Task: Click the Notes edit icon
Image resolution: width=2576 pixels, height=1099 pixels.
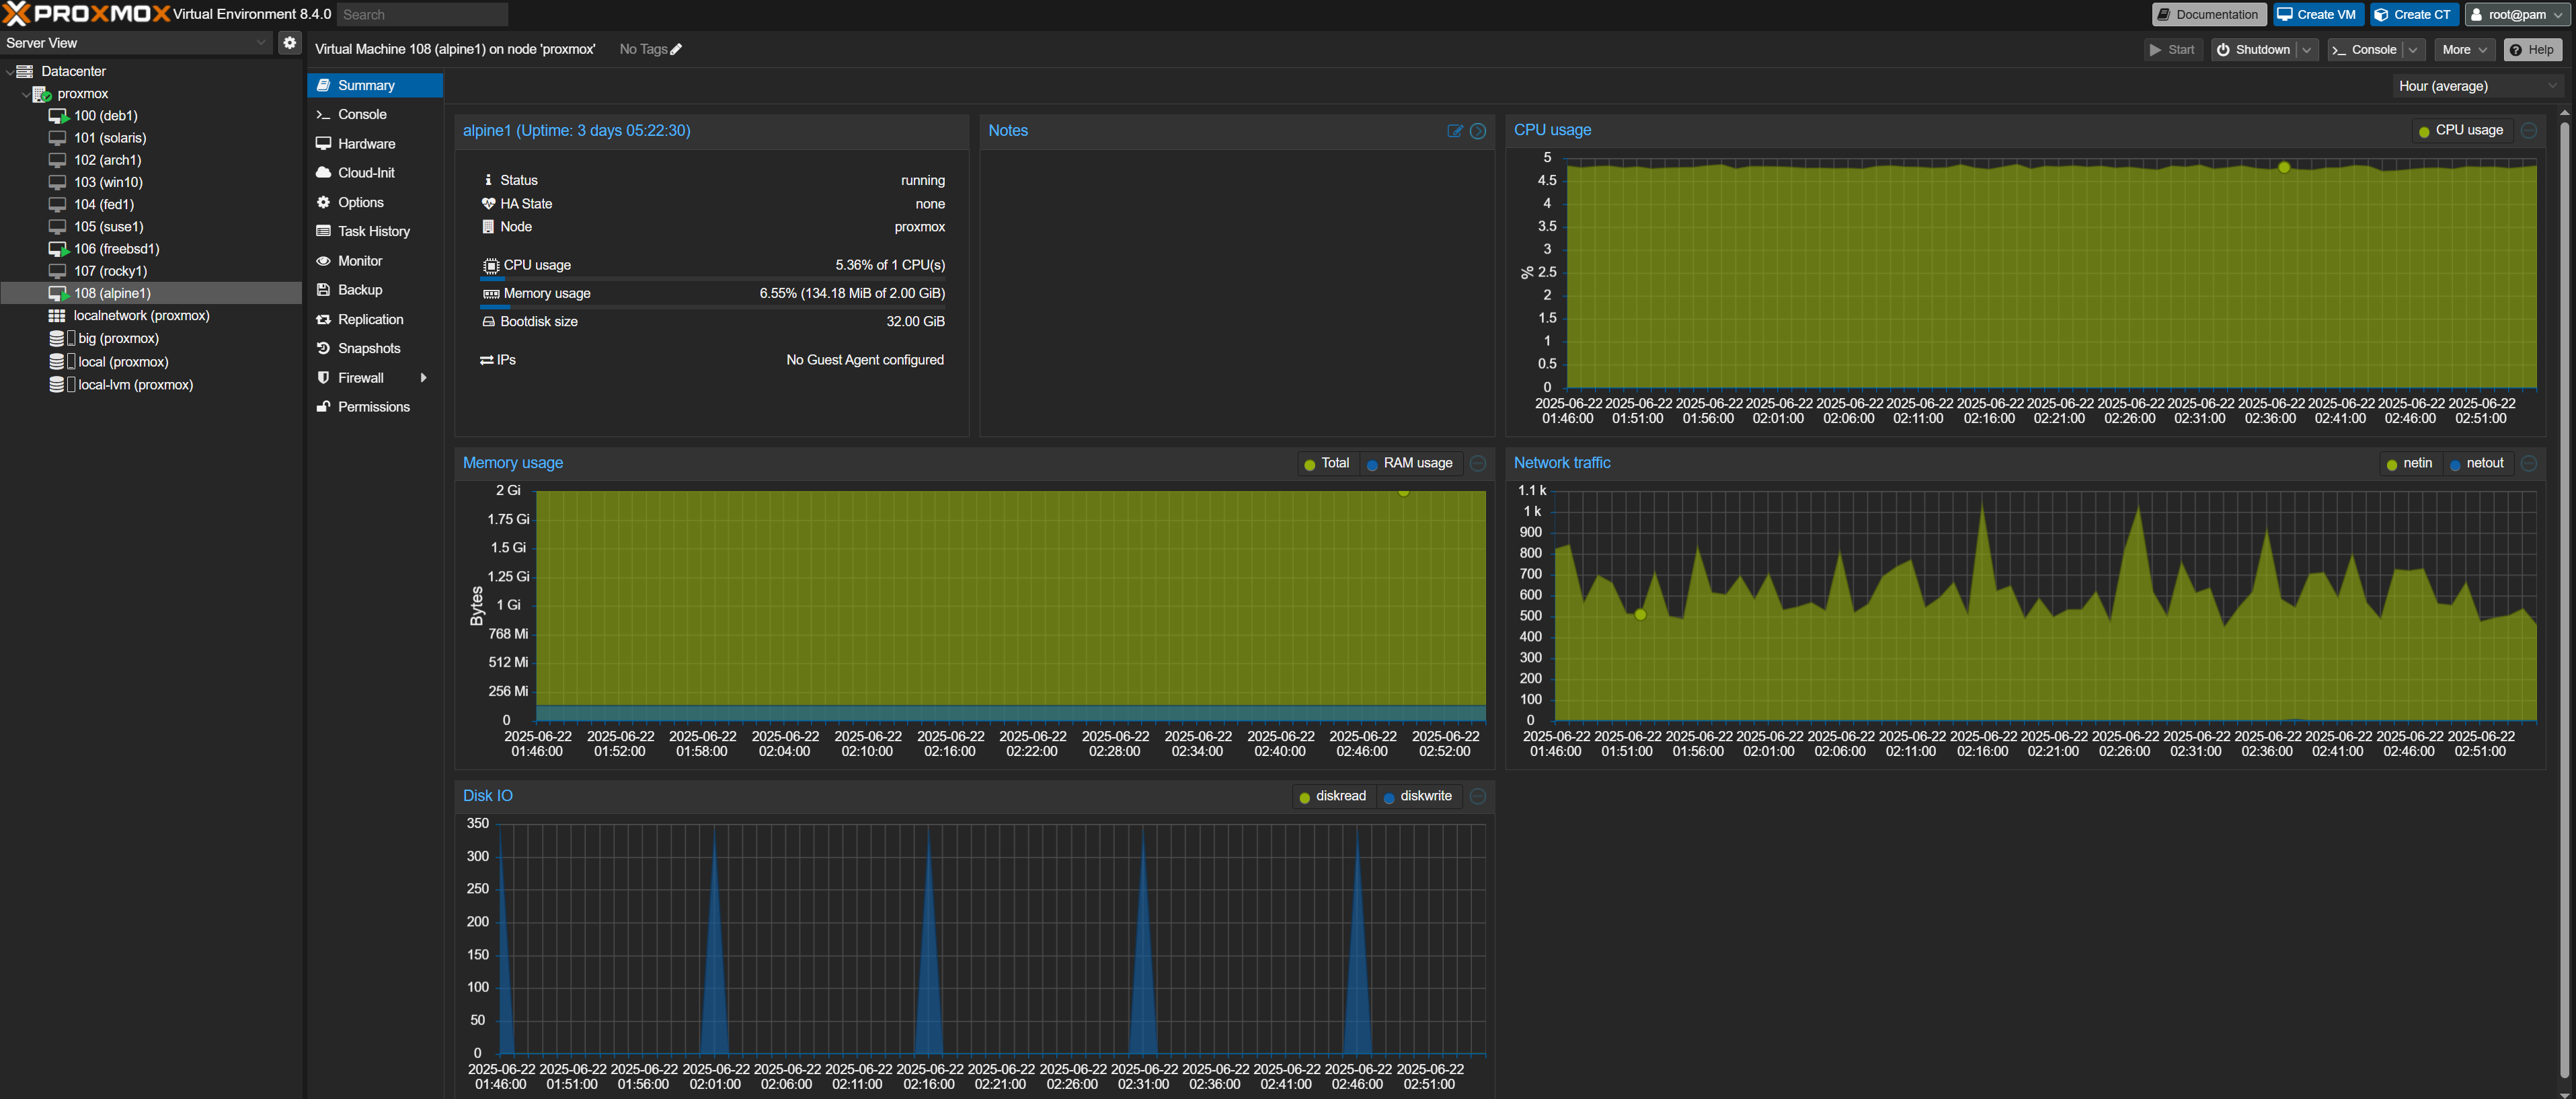Action: tap(1455, 131)
